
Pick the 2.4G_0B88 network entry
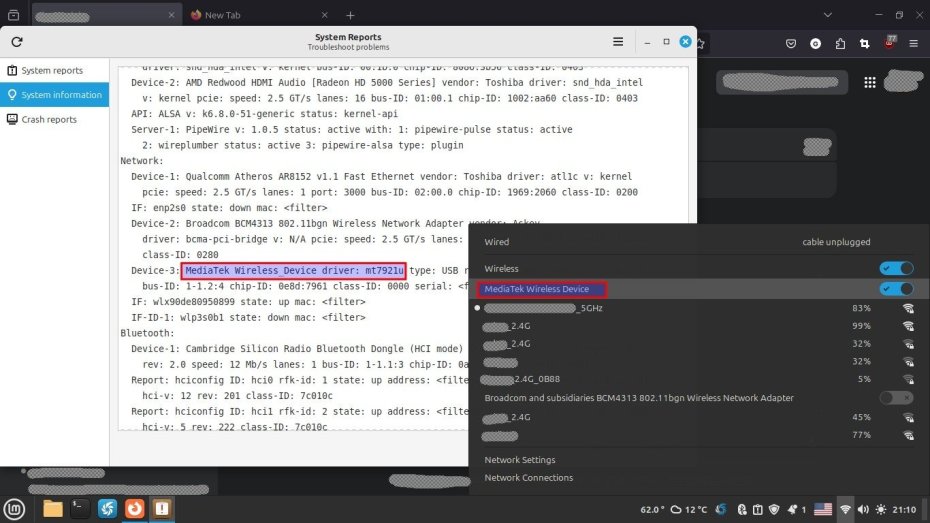(699, 379)
